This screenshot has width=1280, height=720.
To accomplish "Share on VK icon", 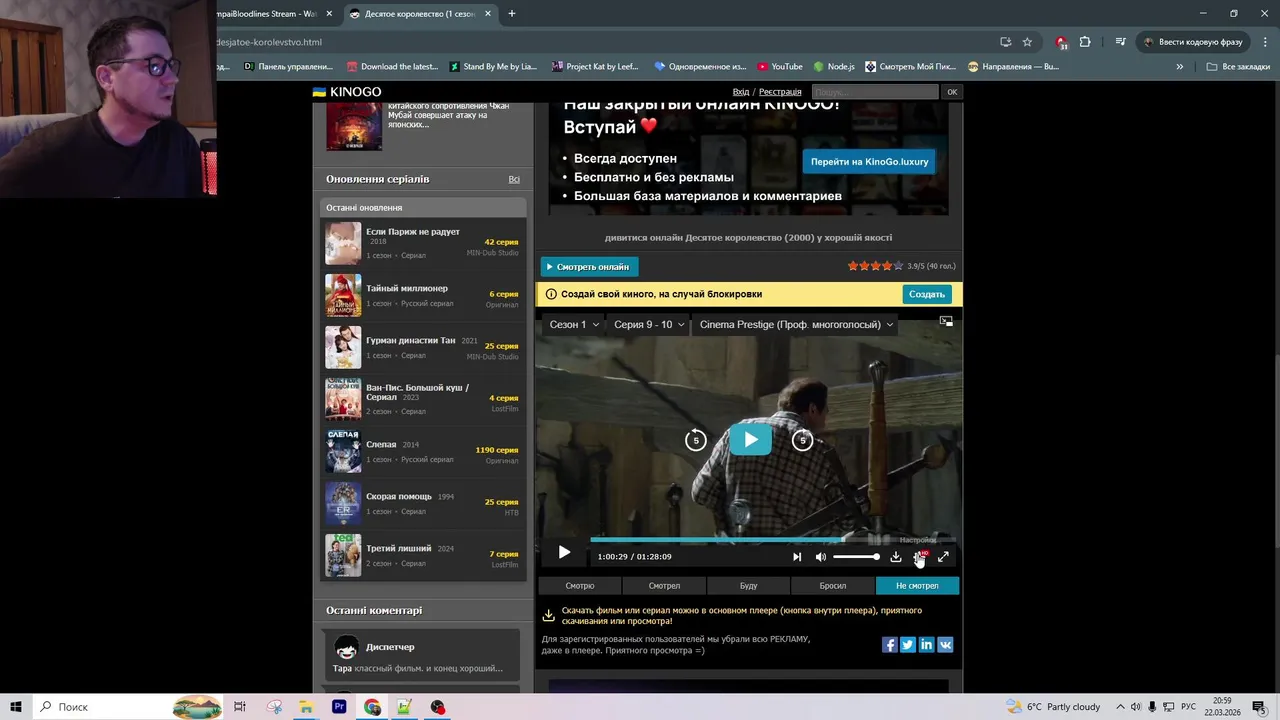I will click(x=945, y=645).
